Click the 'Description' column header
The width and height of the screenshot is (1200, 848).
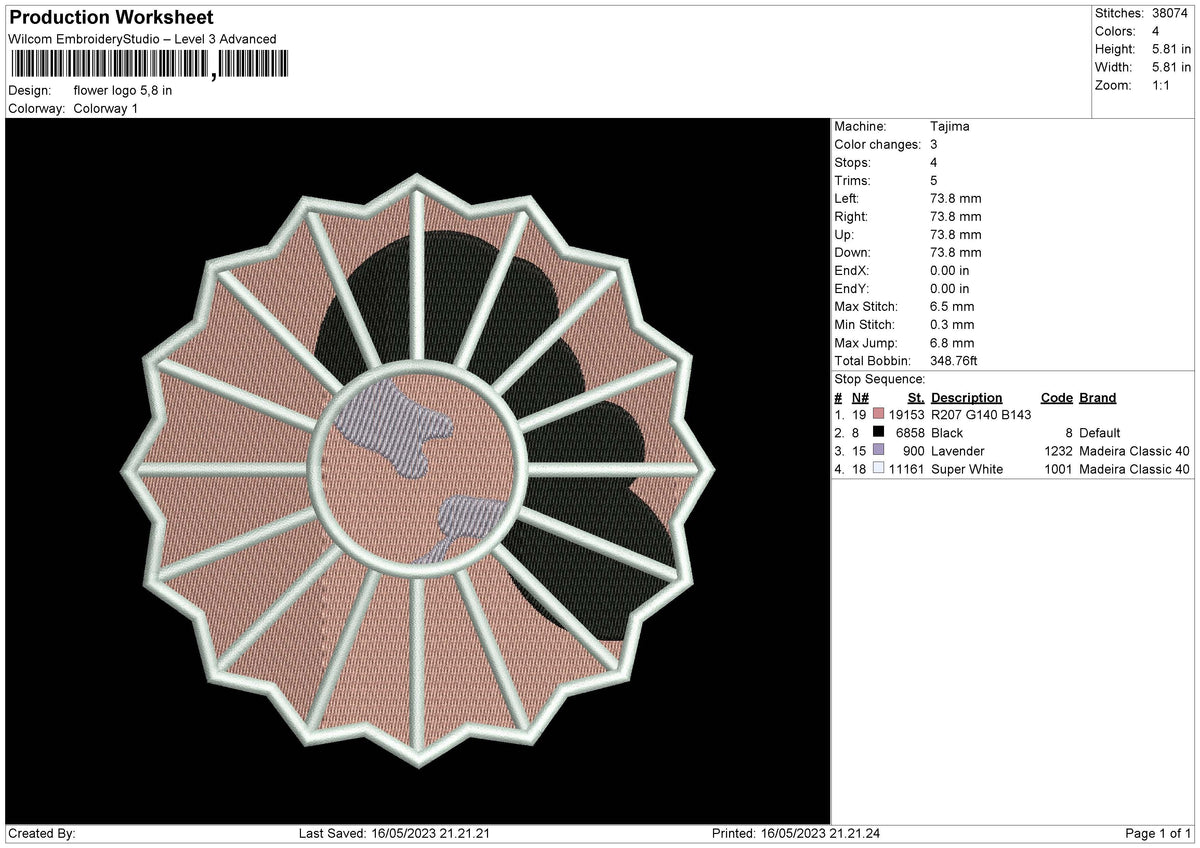click(966, 397)
